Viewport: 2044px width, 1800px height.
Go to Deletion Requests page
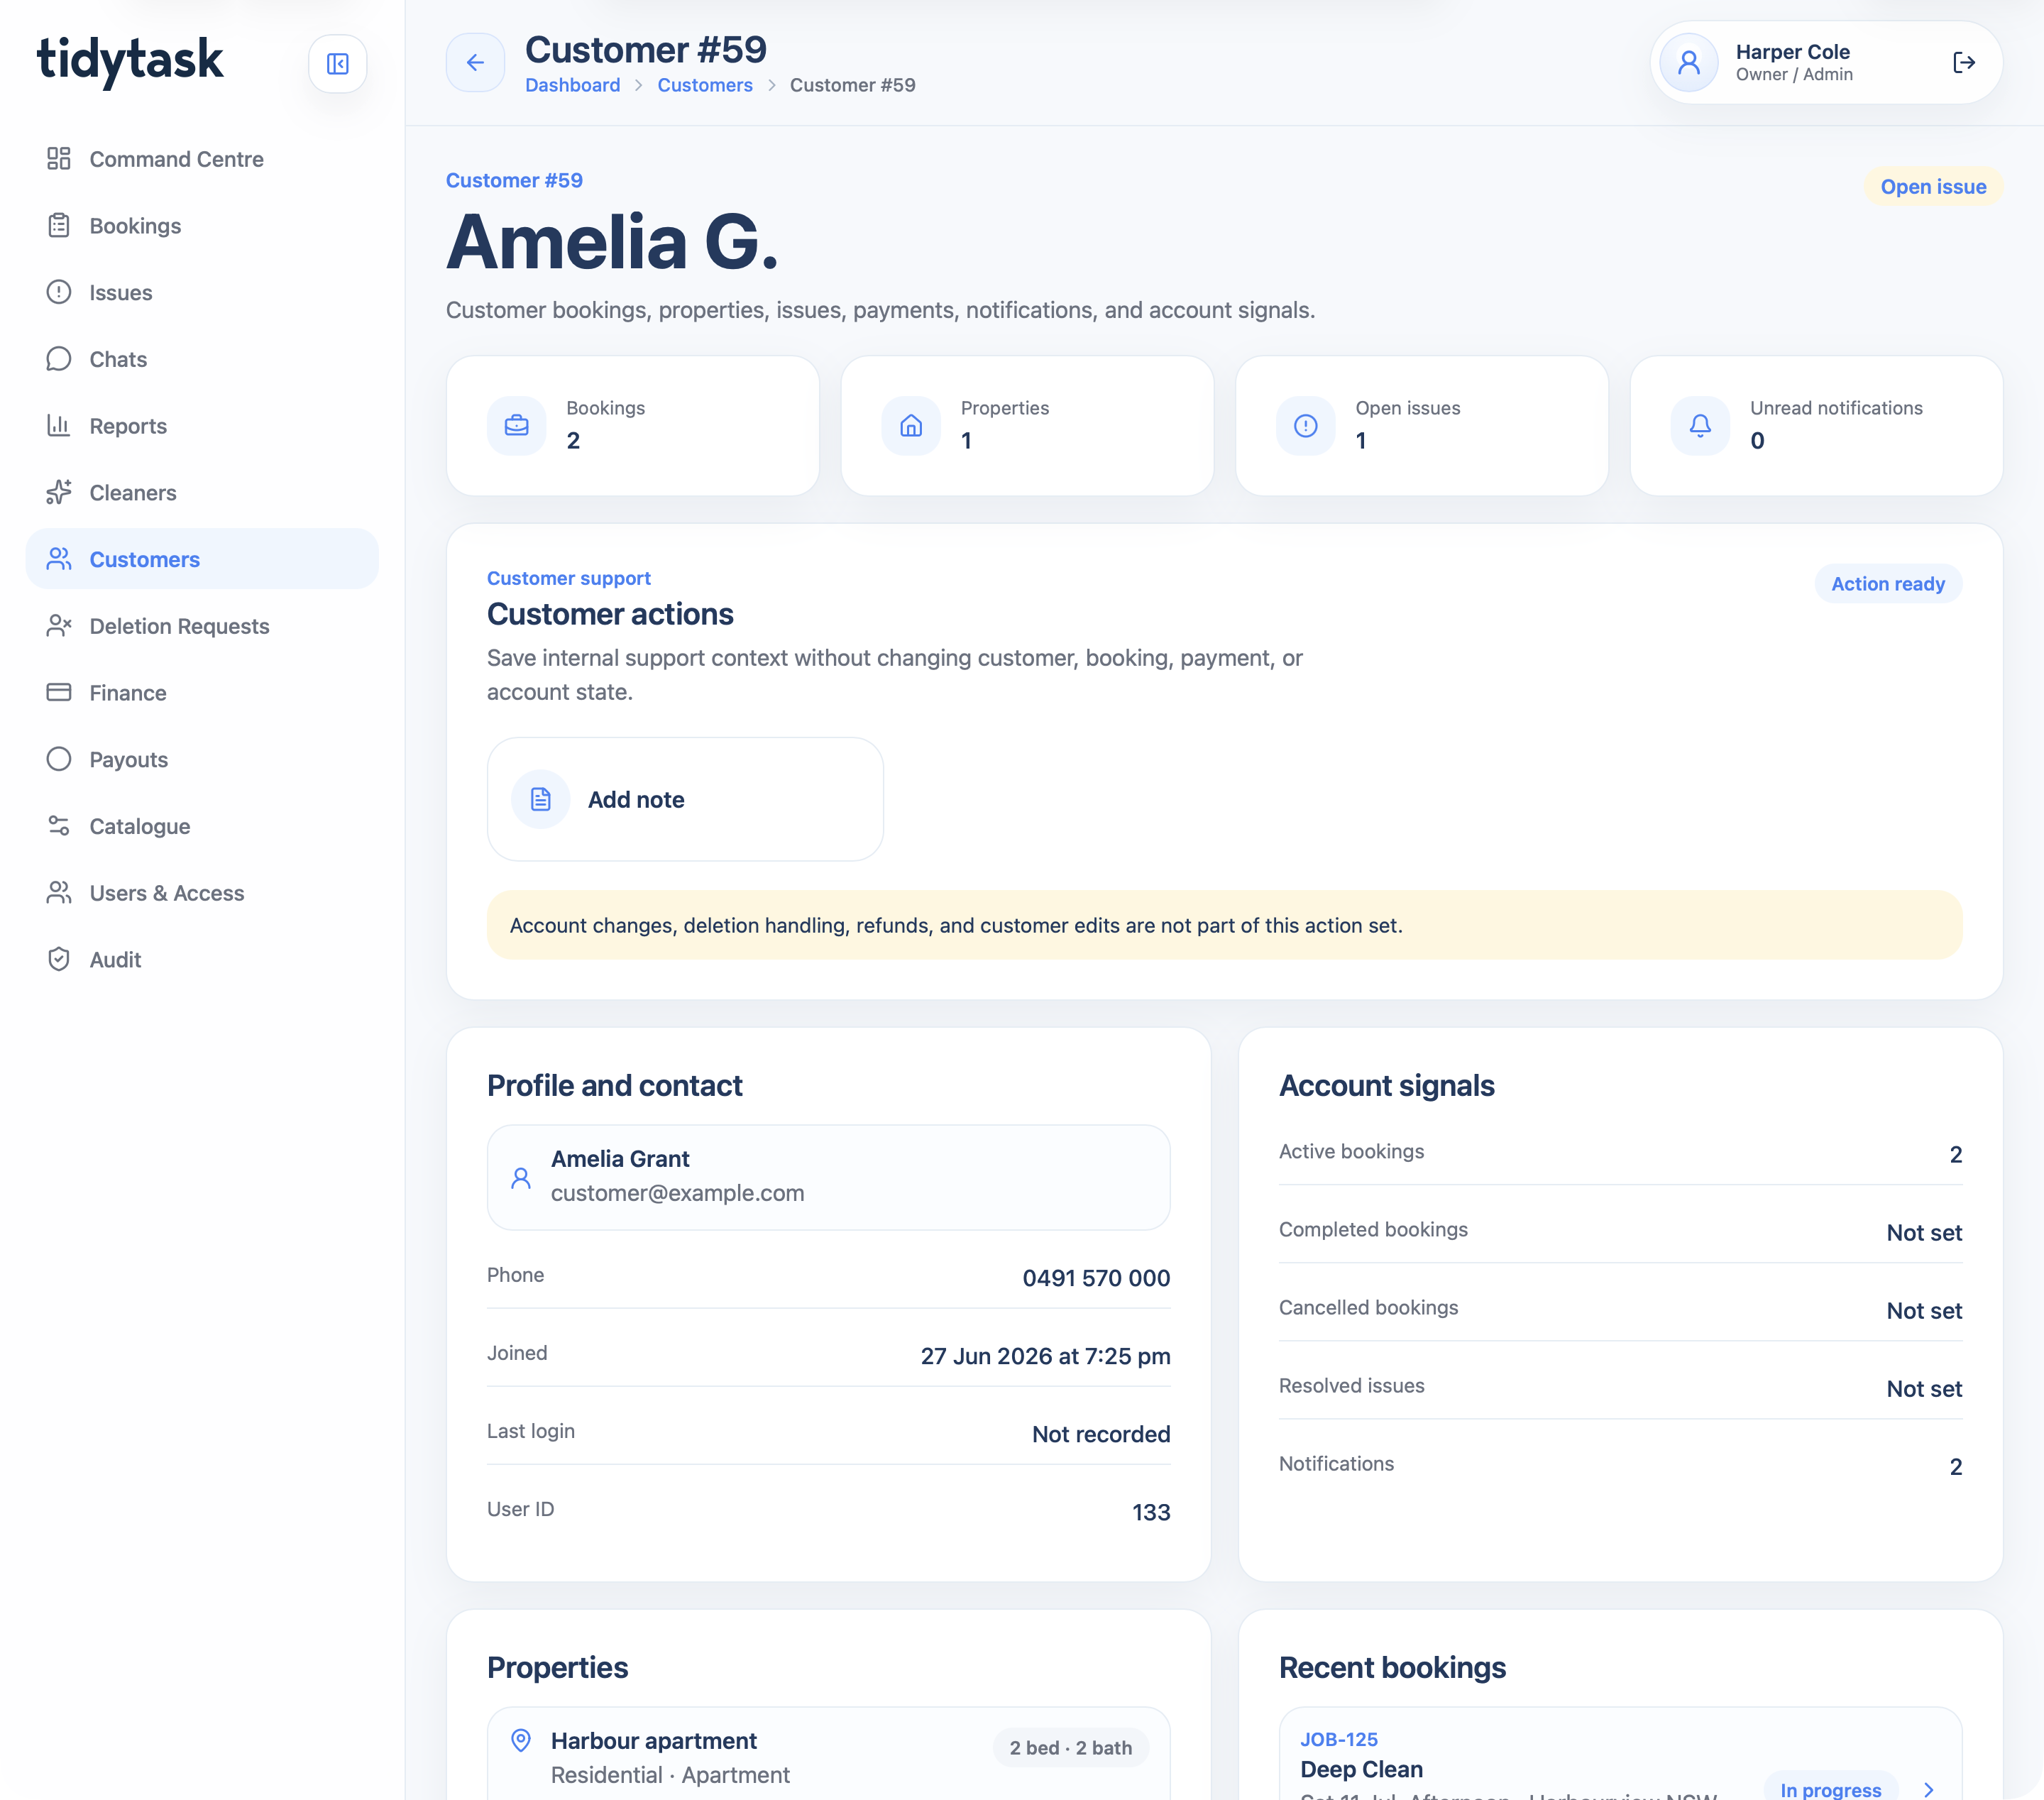click(x=202, y=626)
